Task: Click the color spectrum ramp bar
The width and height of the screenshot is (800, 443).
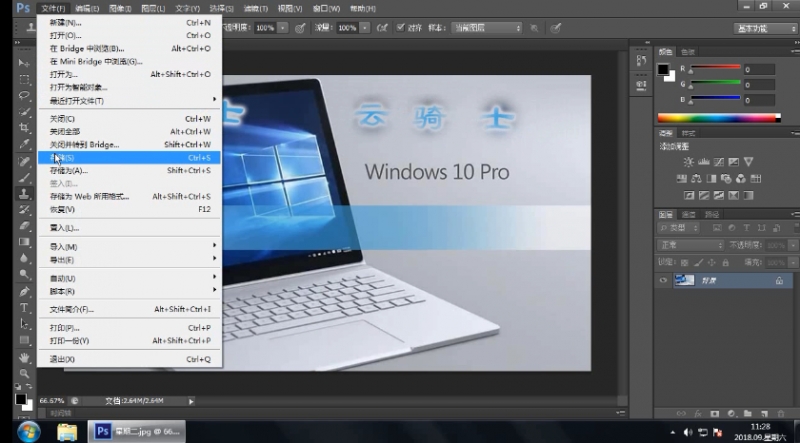Action: (718, 118)
